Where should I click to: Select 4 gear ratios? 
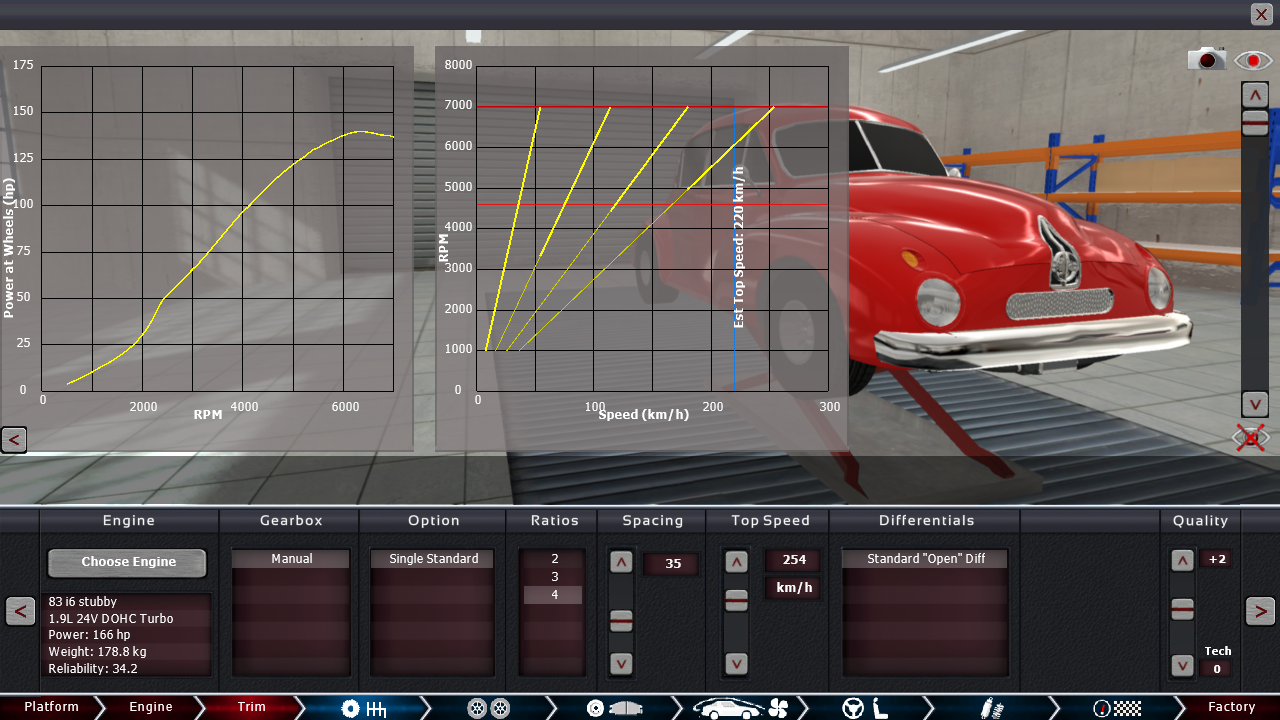point(554,595)
